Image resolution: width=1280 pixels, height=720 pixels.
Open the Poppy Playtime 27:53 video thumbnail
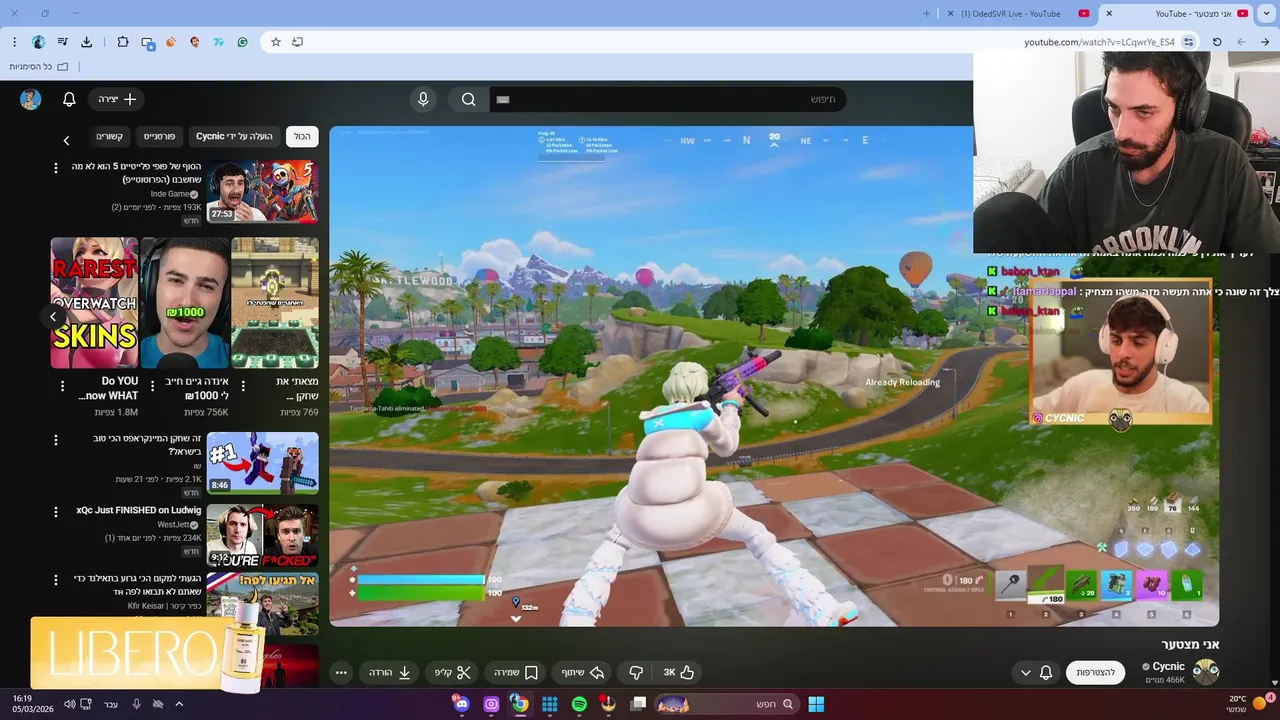click(262, 191)
